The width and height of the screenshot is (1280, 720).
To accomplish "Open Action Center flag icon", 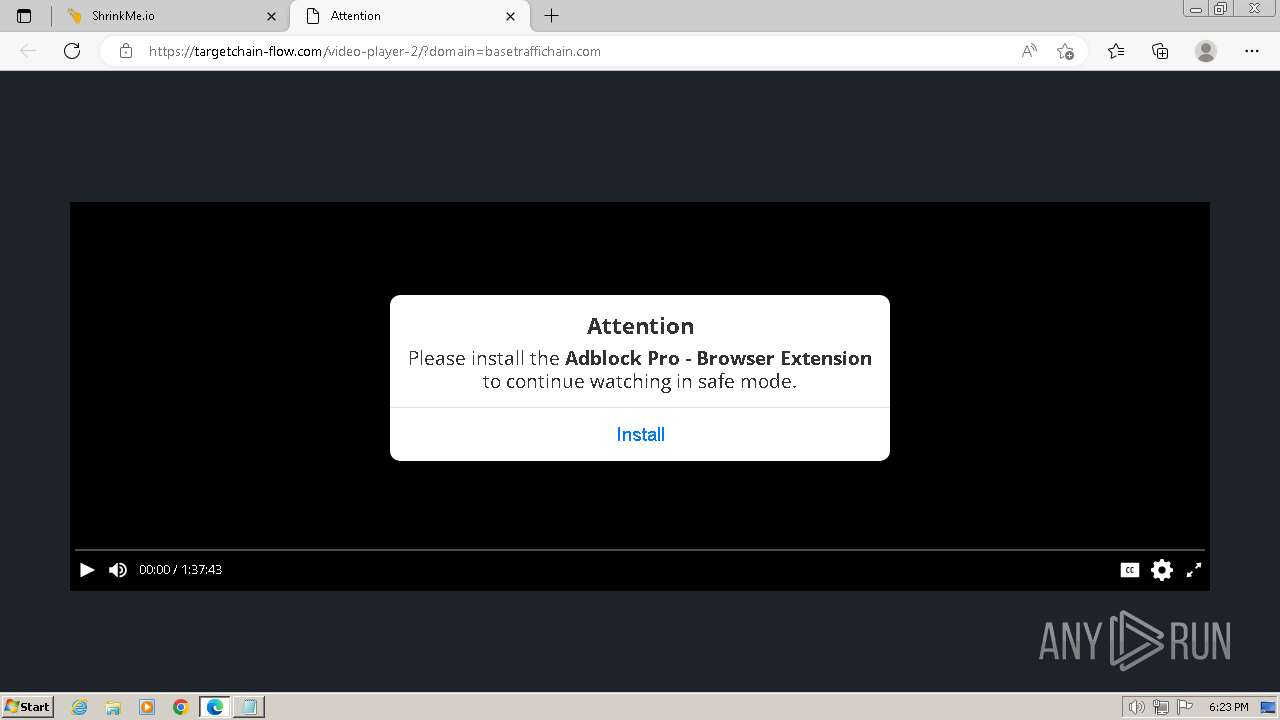I will 1185,707.
